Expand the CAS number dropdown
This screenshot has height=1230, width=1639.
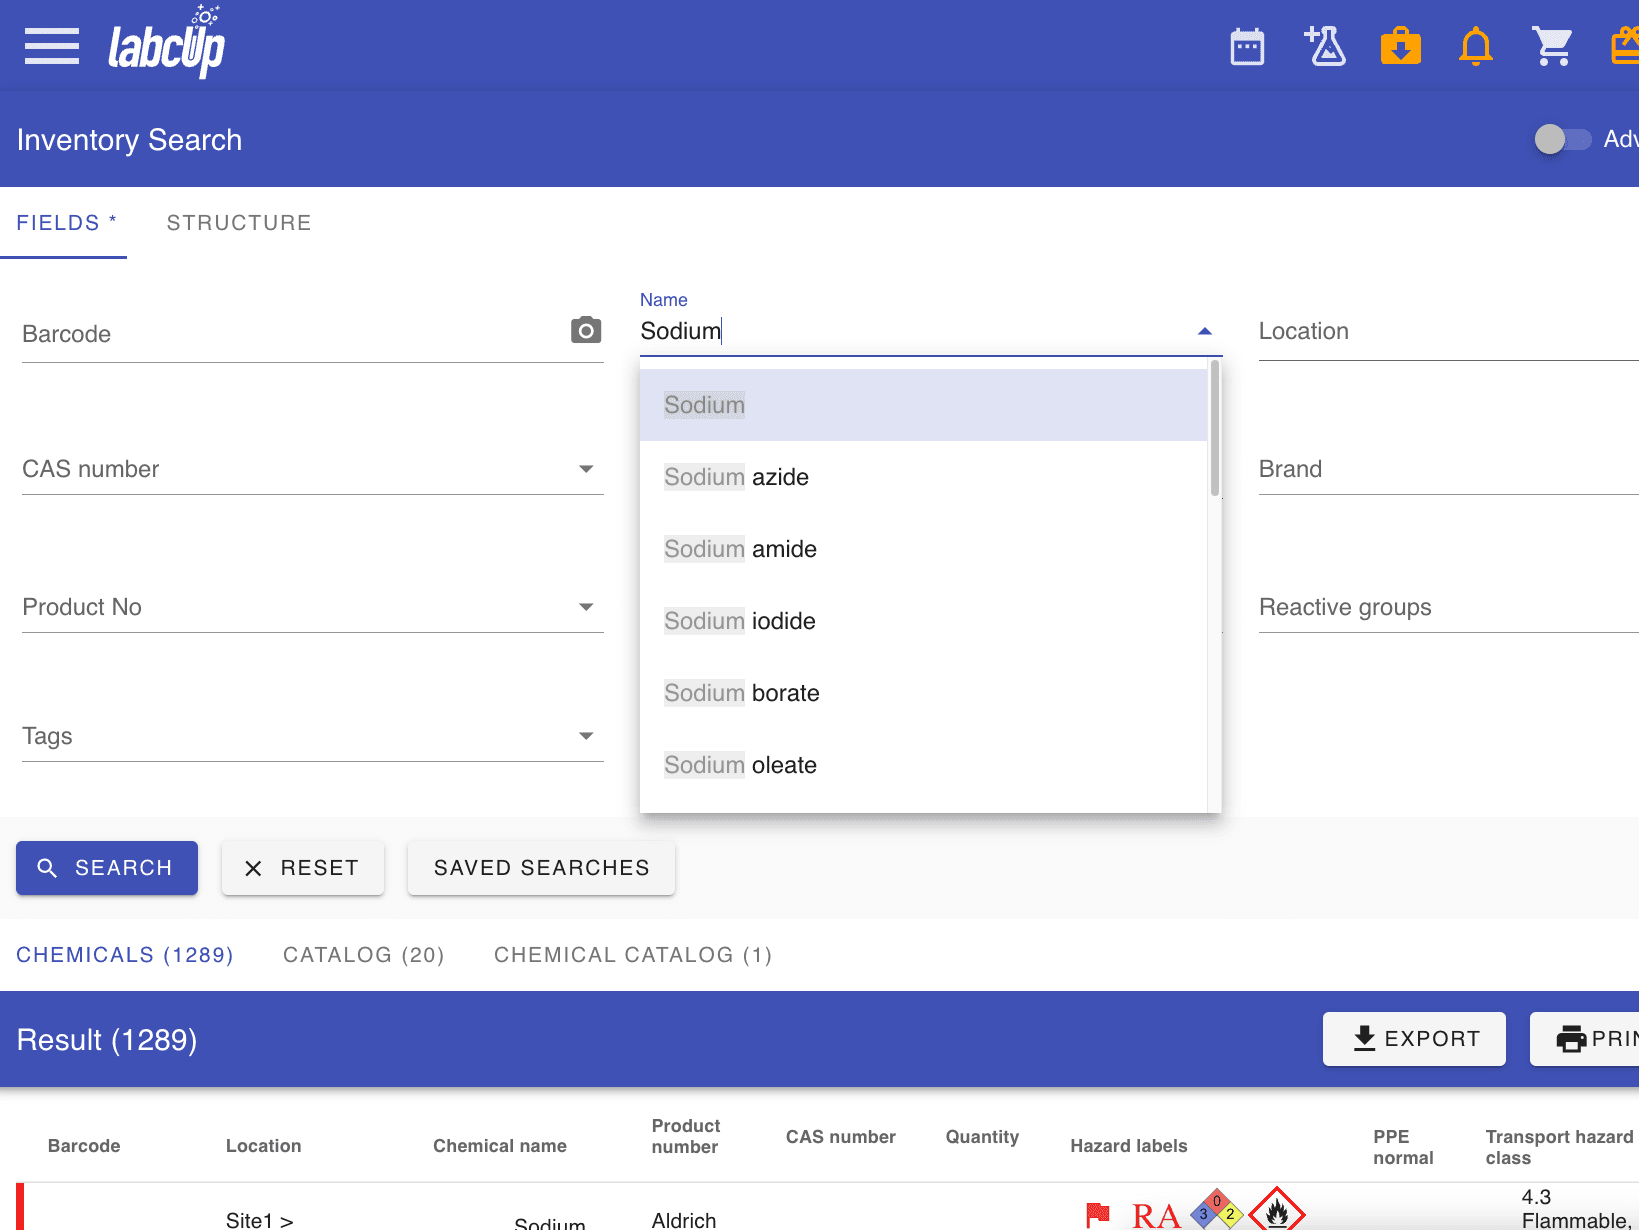pyautogui.click(x=586, y=469)
